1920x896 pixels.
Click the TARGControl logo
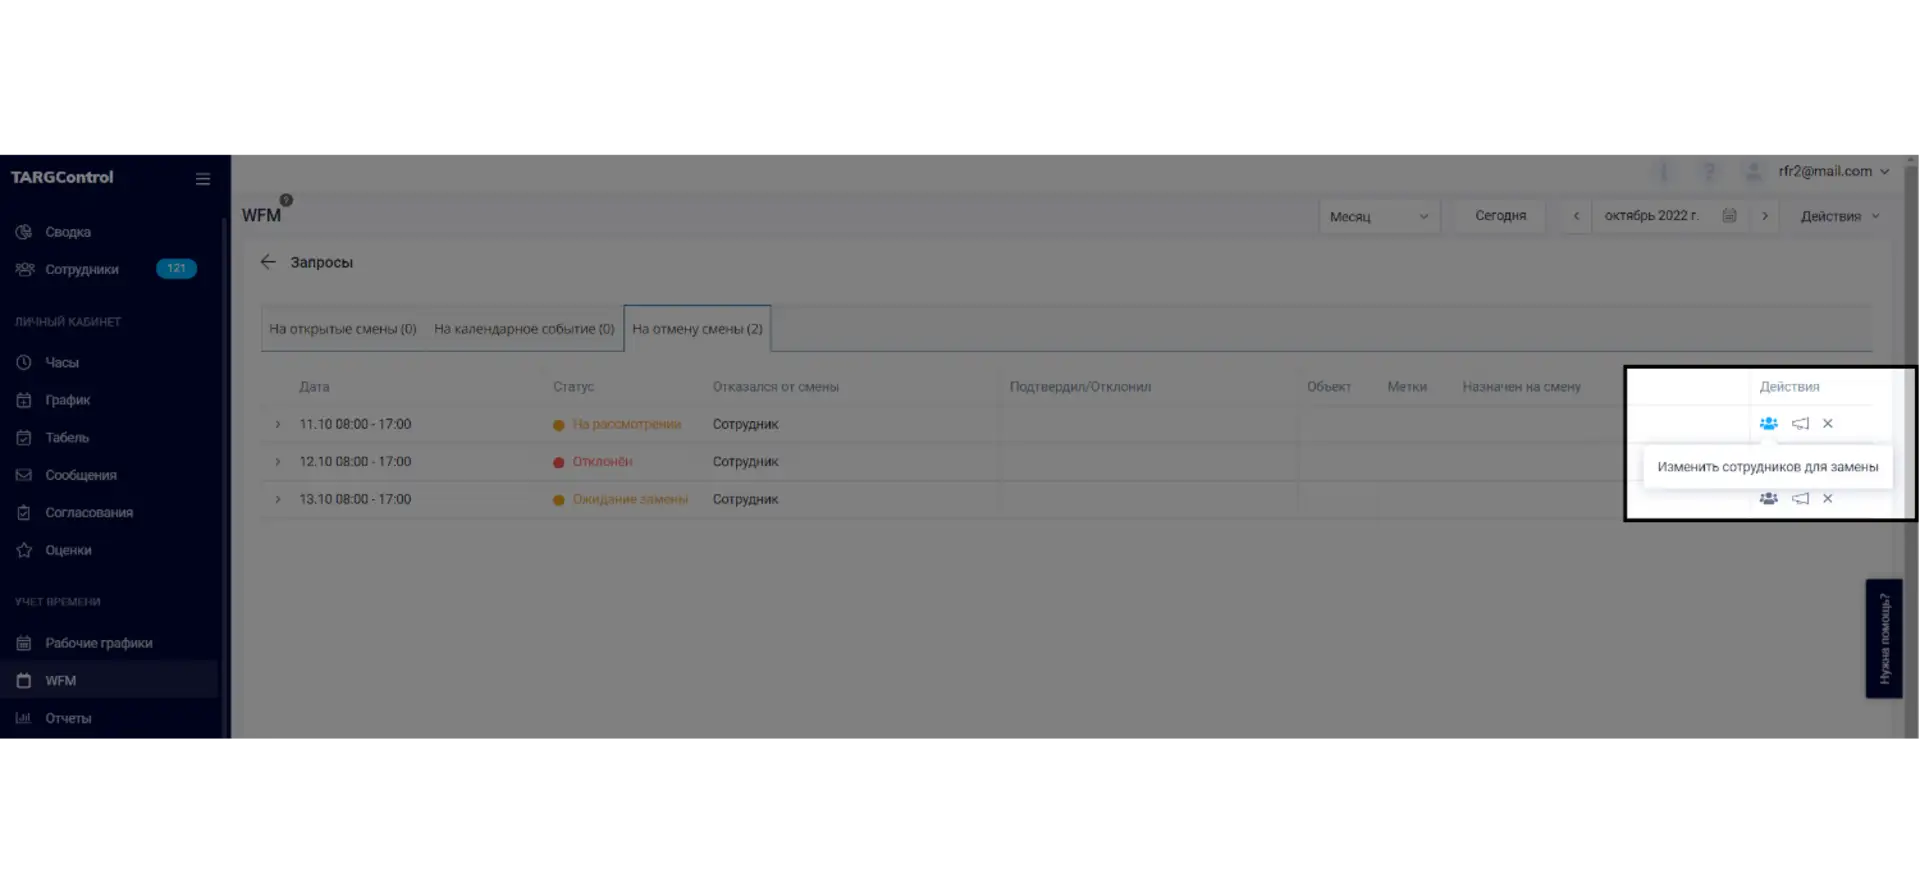(x=62, y=177)
